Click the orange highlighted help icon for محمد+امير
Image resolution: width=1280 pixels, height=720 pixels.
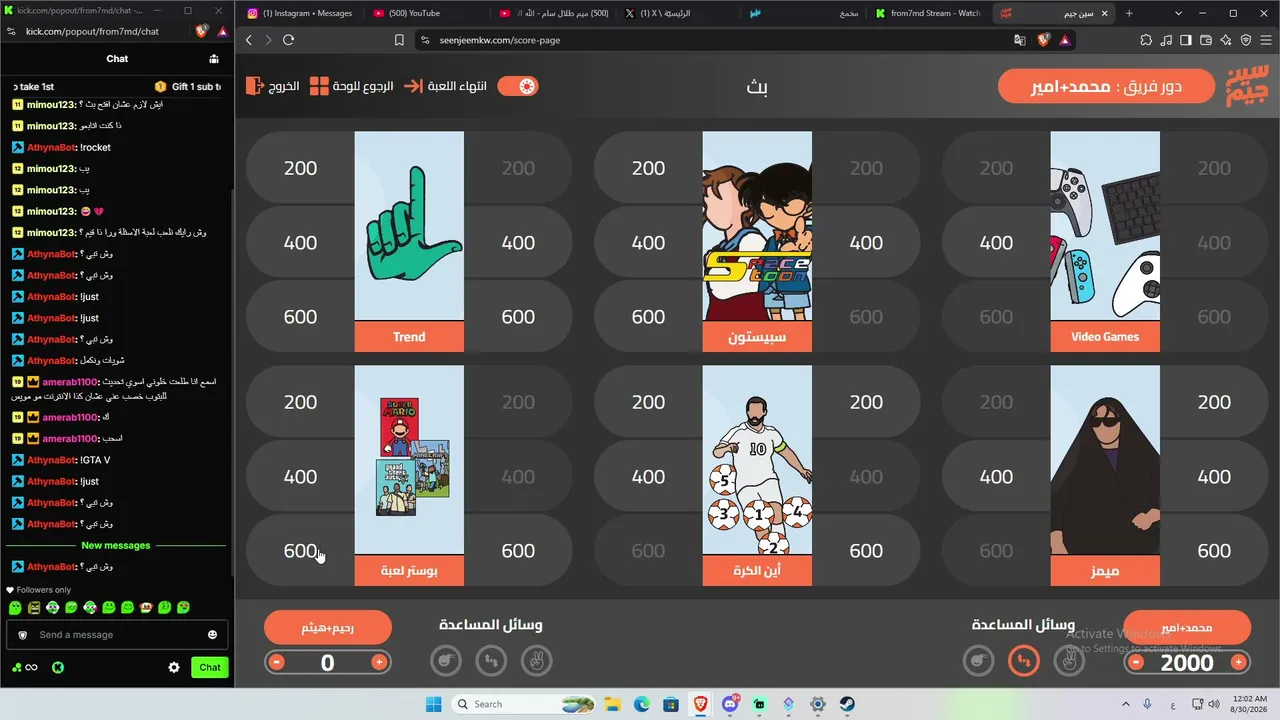(x=1023, y=661)
